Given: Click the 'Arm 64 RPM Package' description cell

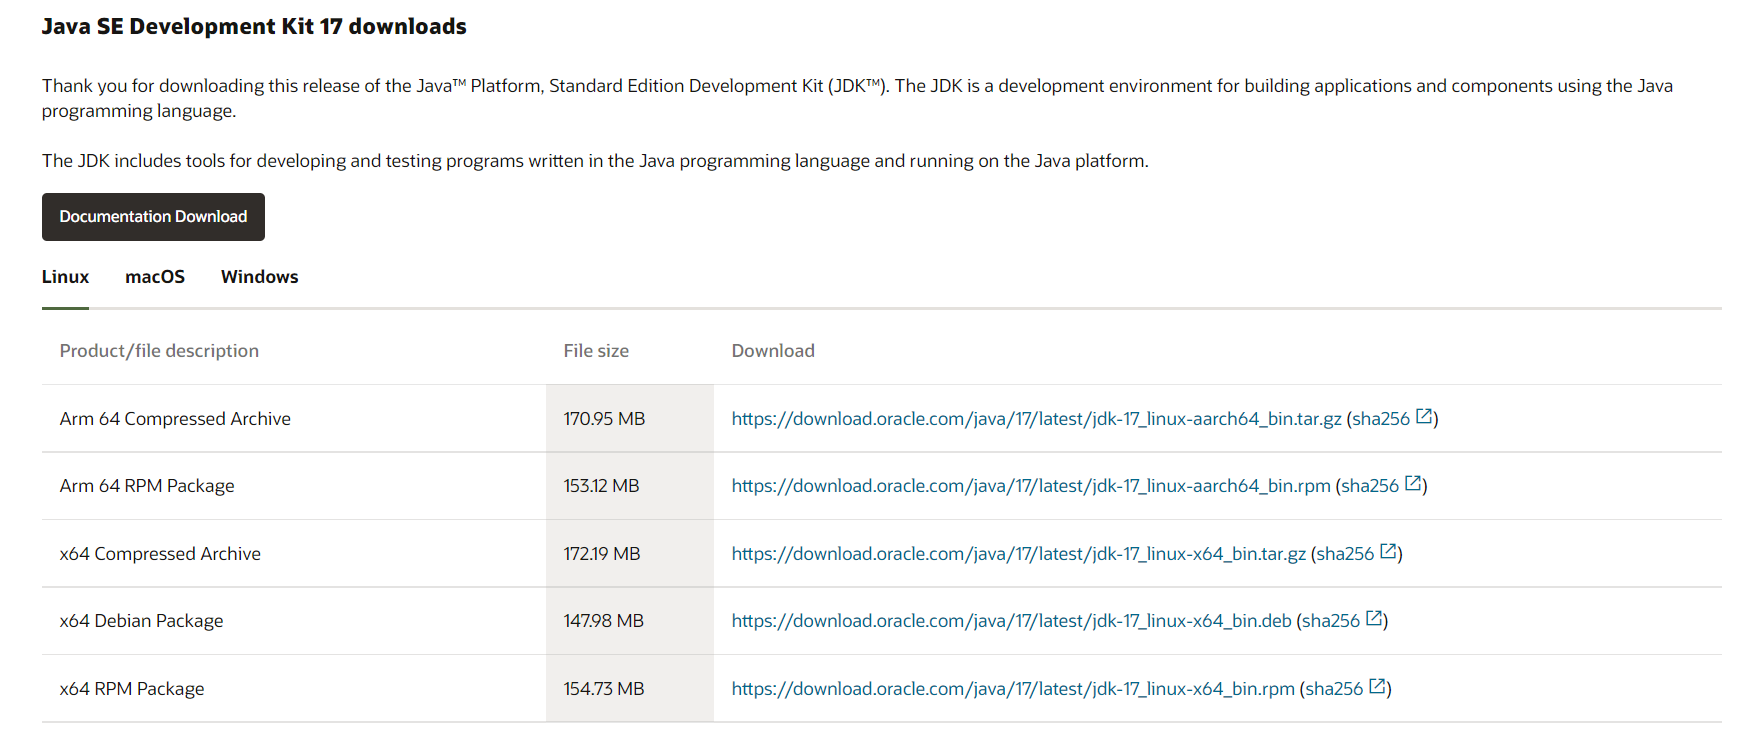Looking at the screenshot, I should [x=294, y=486].
